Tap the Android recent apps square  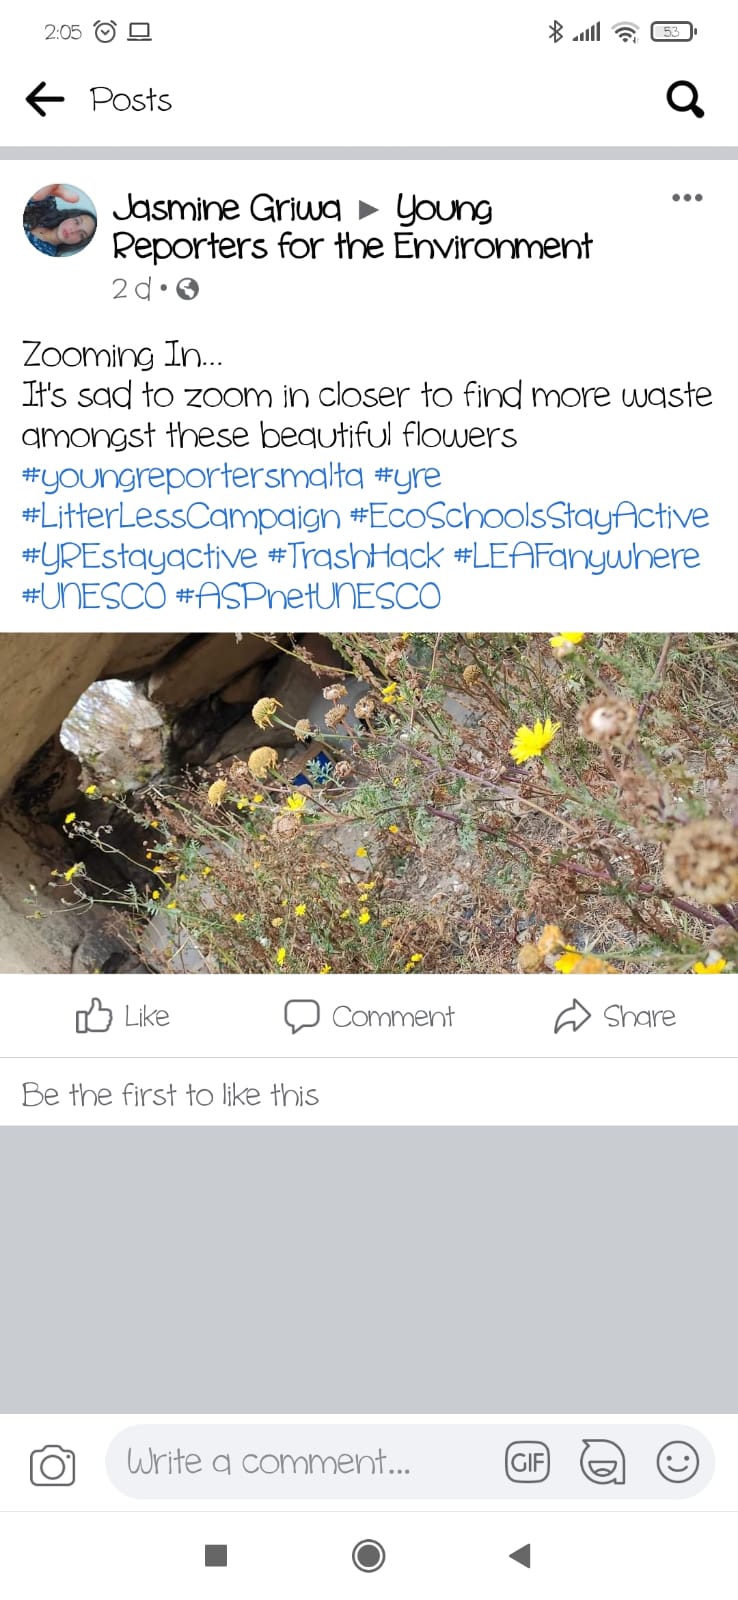click(216, 1555)
